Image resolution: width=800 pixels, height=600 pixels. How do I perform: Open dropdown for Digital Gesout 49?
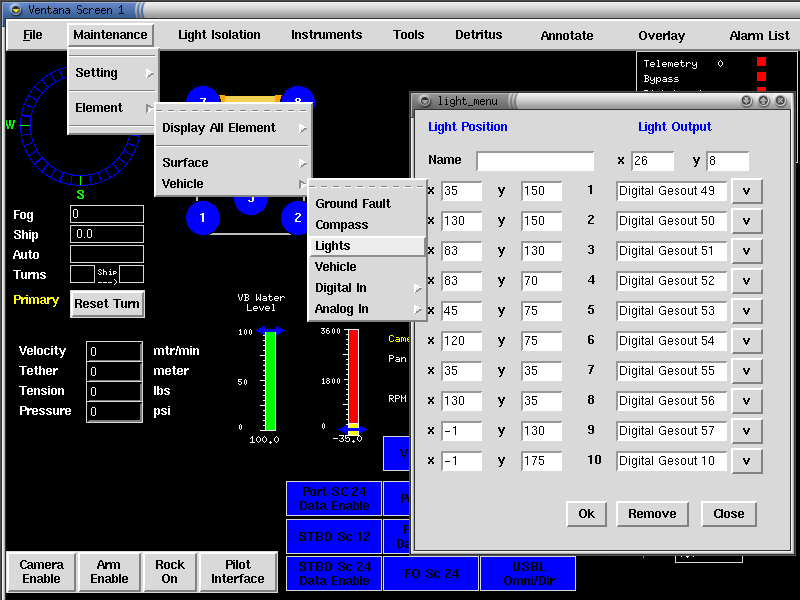(x=746, y=191)
